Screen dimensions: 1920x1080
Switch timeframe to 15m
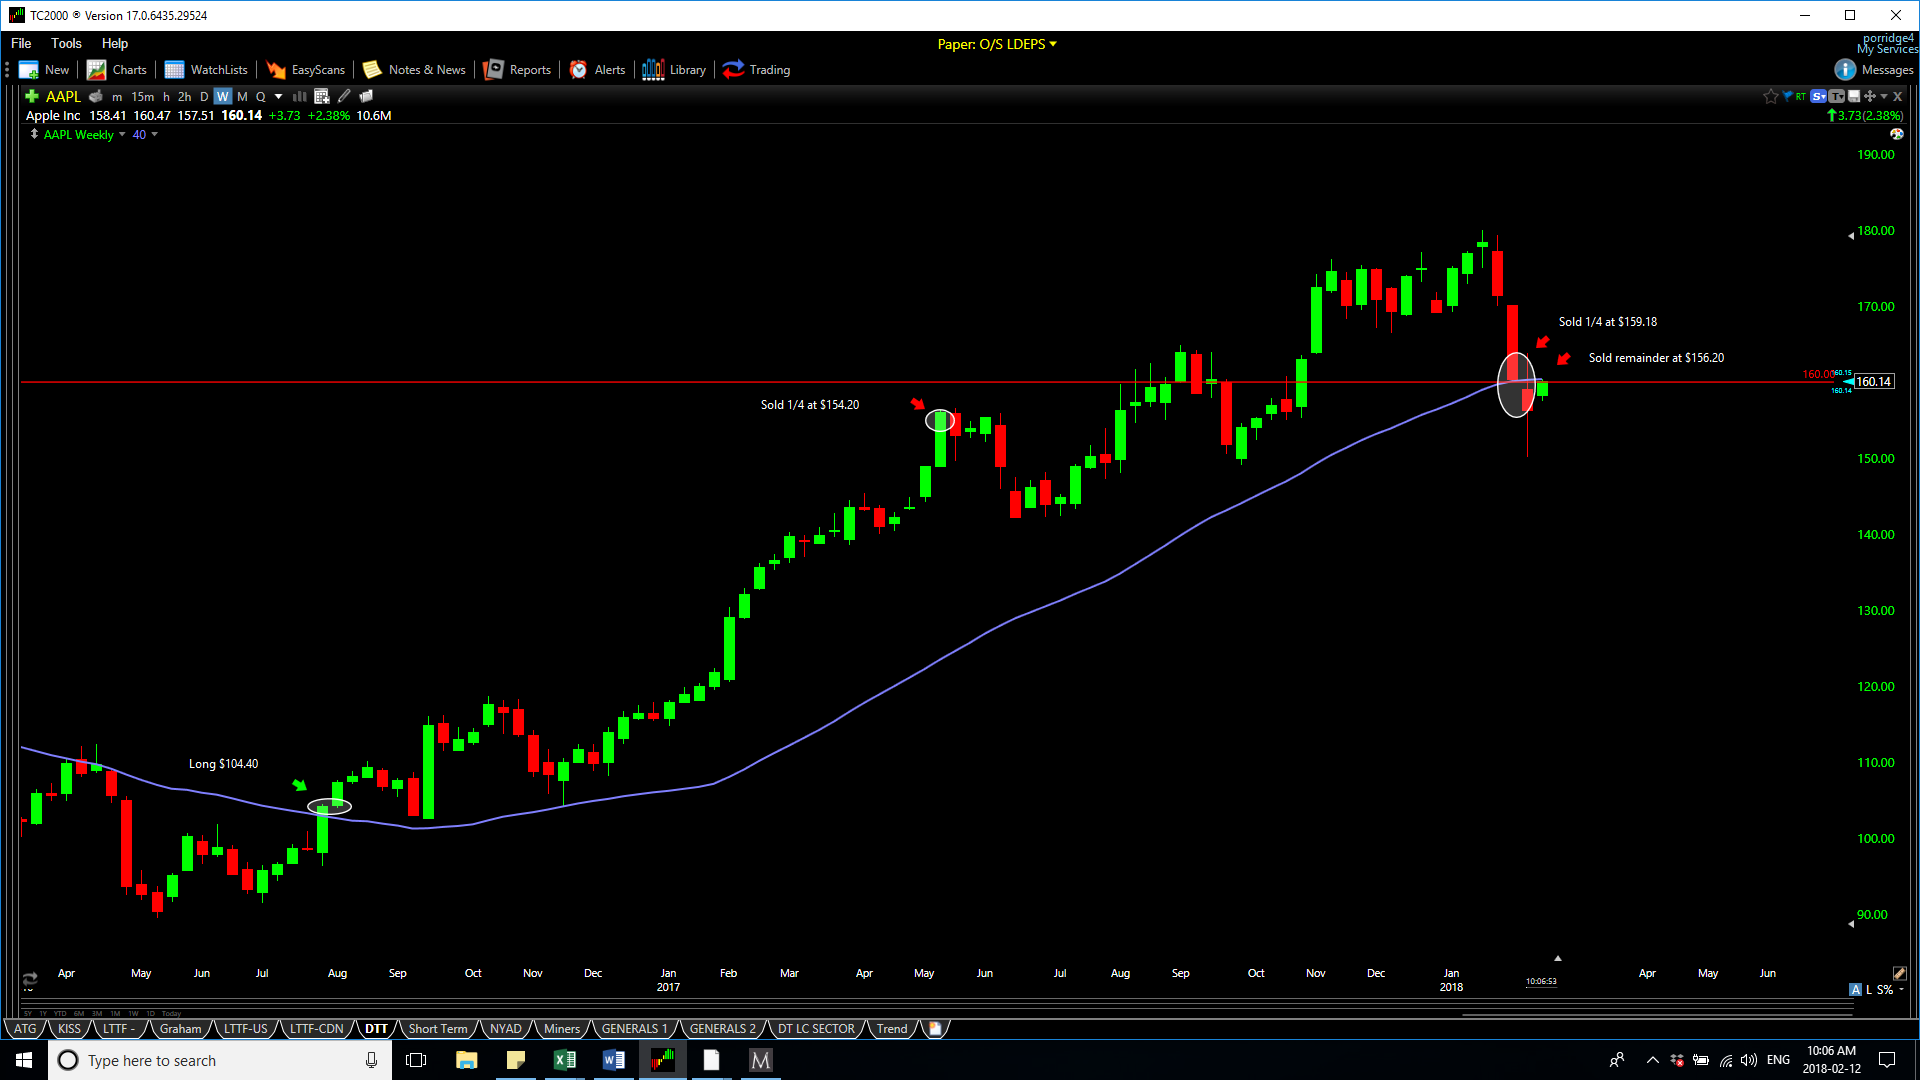(x=143, y=97)
